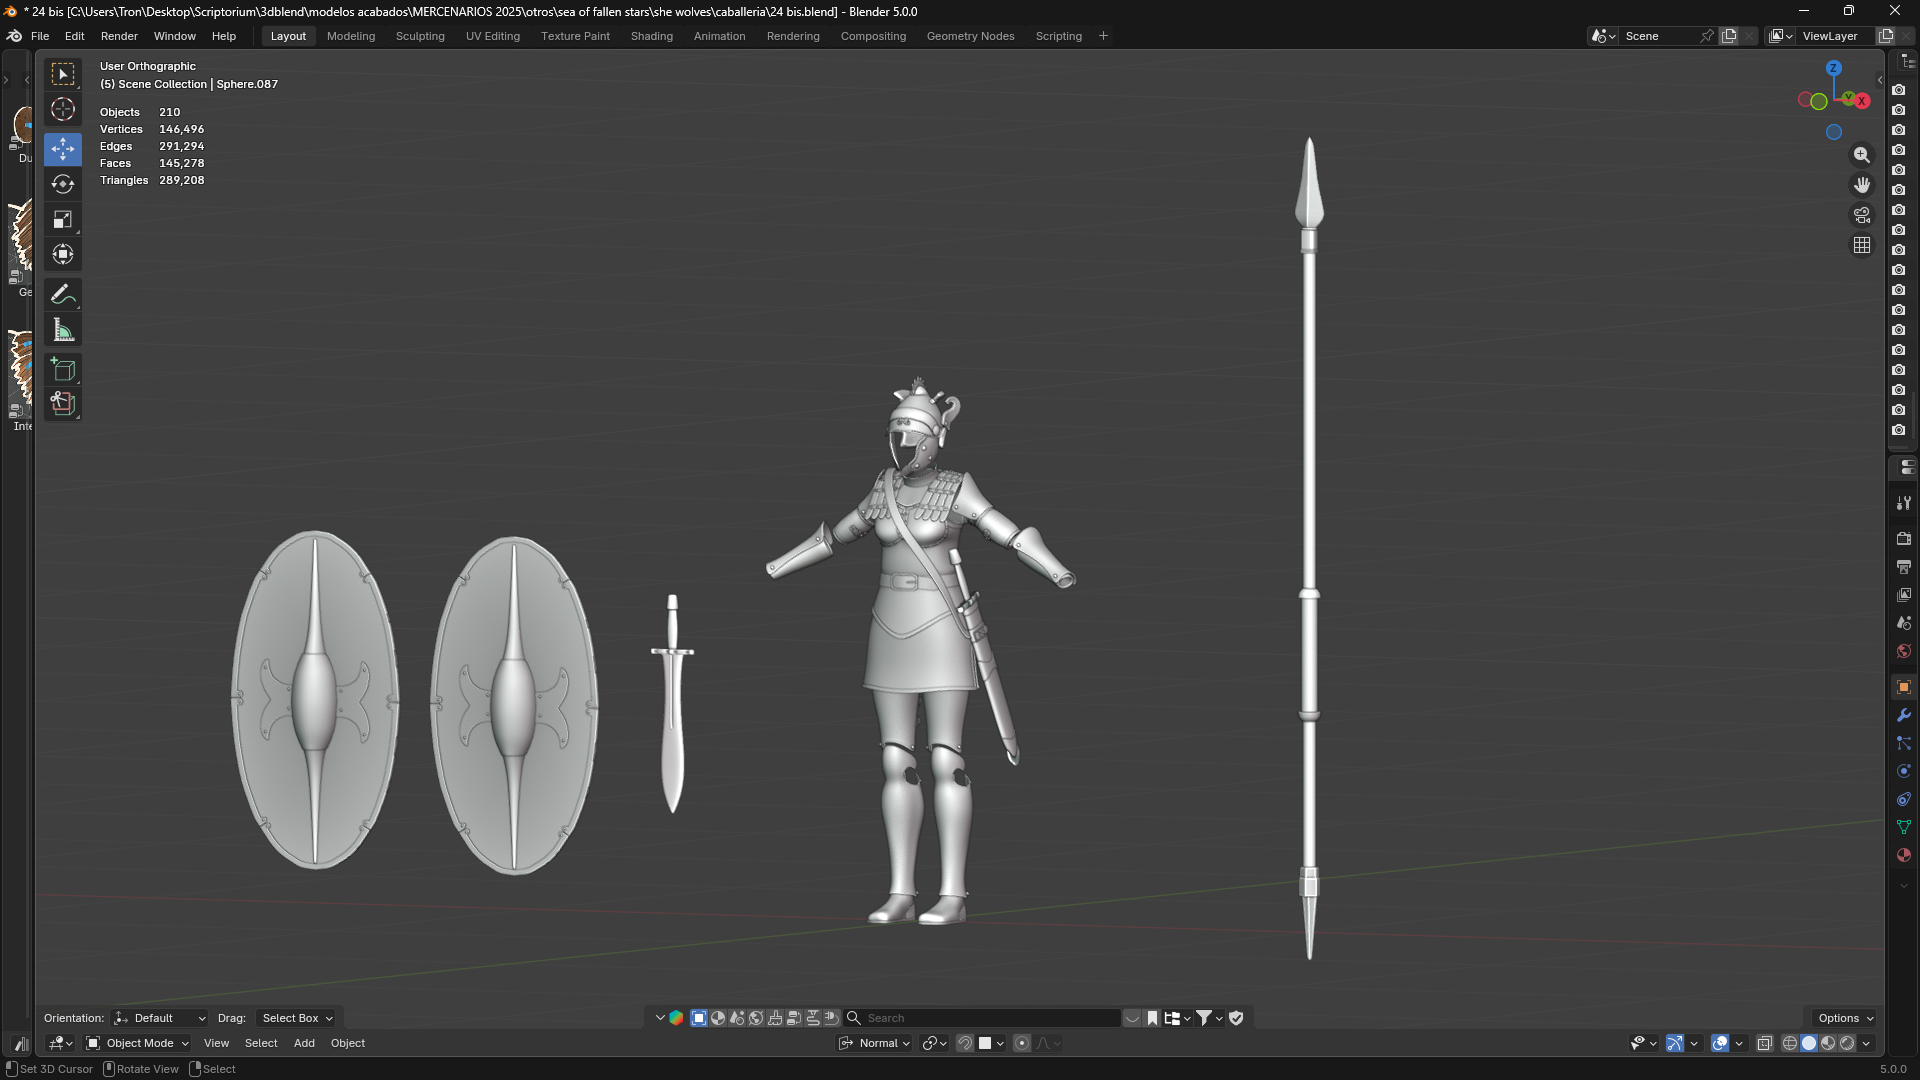Toggle X-Ray mode
This screenshot has height=1080, width=1920.
[1765, 1043]
